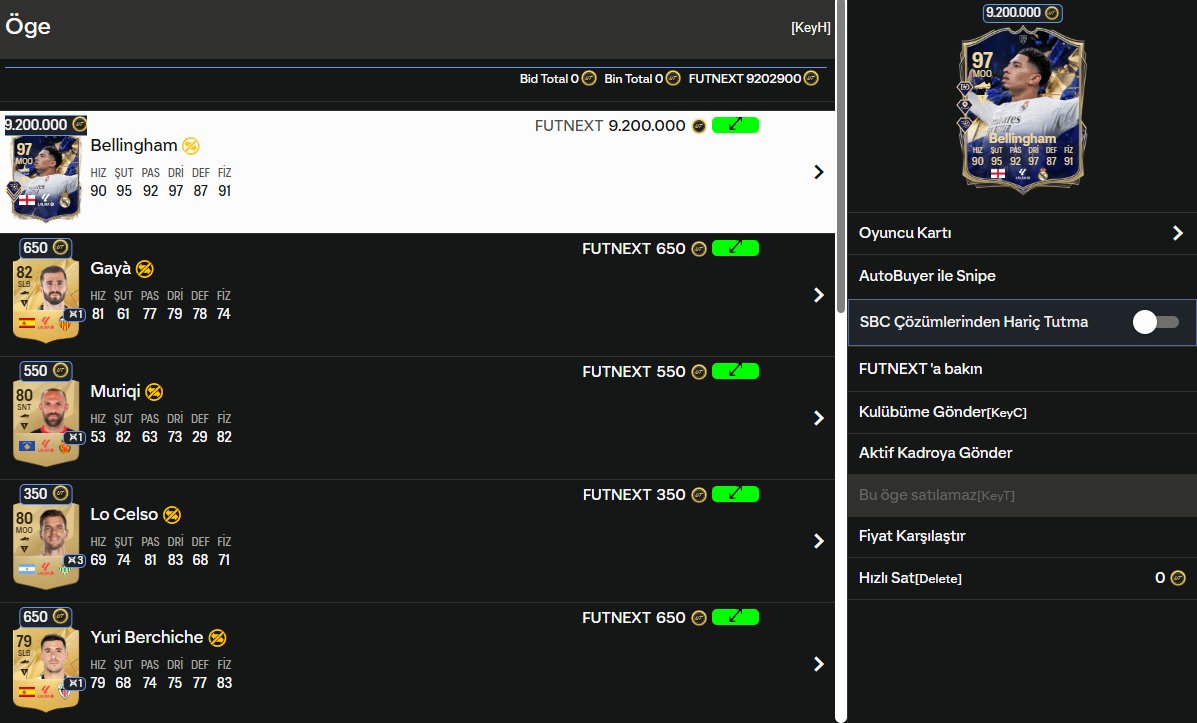Select FUTNEXT 'a bakın option

click(x=1022, y=369)
